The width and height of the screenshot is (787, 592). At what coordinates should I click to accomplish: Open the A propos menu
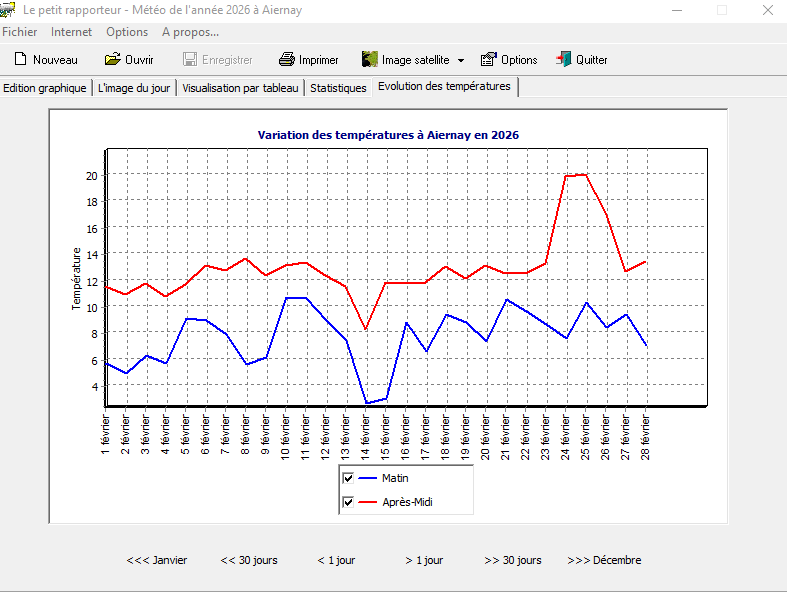(190, 32)
